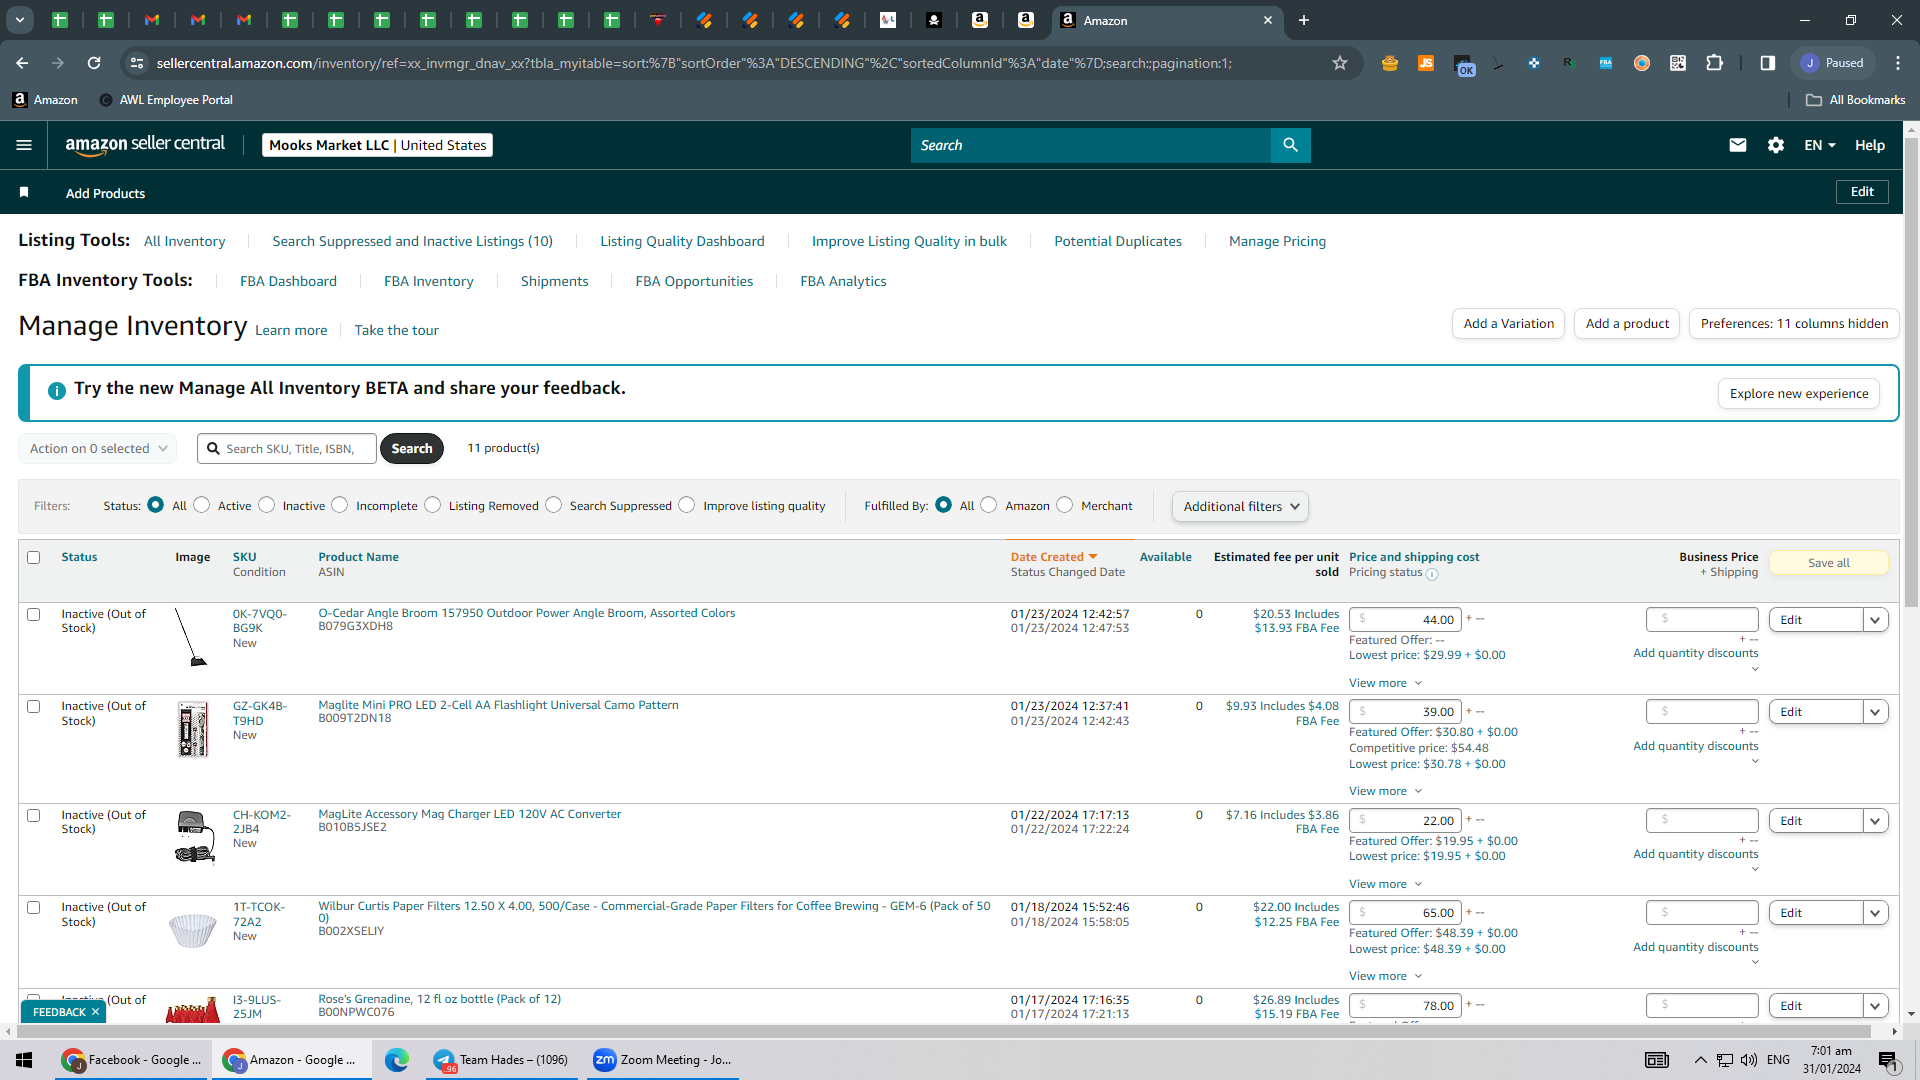Open Zoom Meeting from the taskbar
The height and width of the screenshot is (1080, 1920).
tap(662, 1060)
